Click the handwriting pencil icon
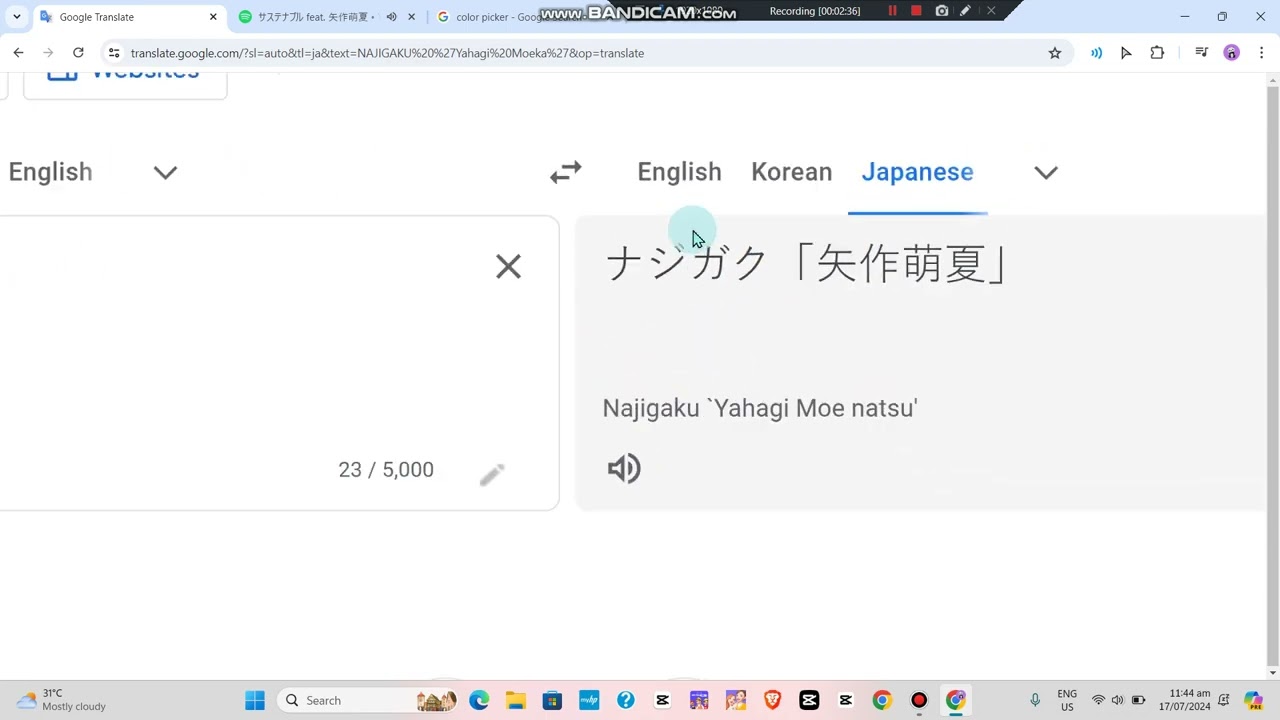The image size is (1280, 720). (x=492, y=475)
